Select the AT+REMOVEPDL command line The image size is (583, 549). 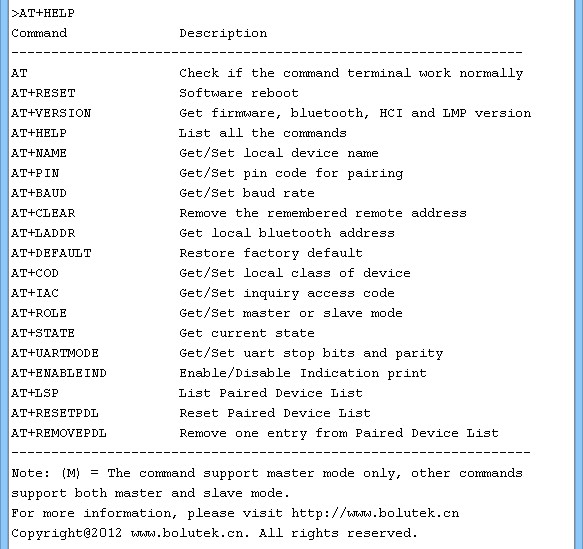(x=59, y=433)
